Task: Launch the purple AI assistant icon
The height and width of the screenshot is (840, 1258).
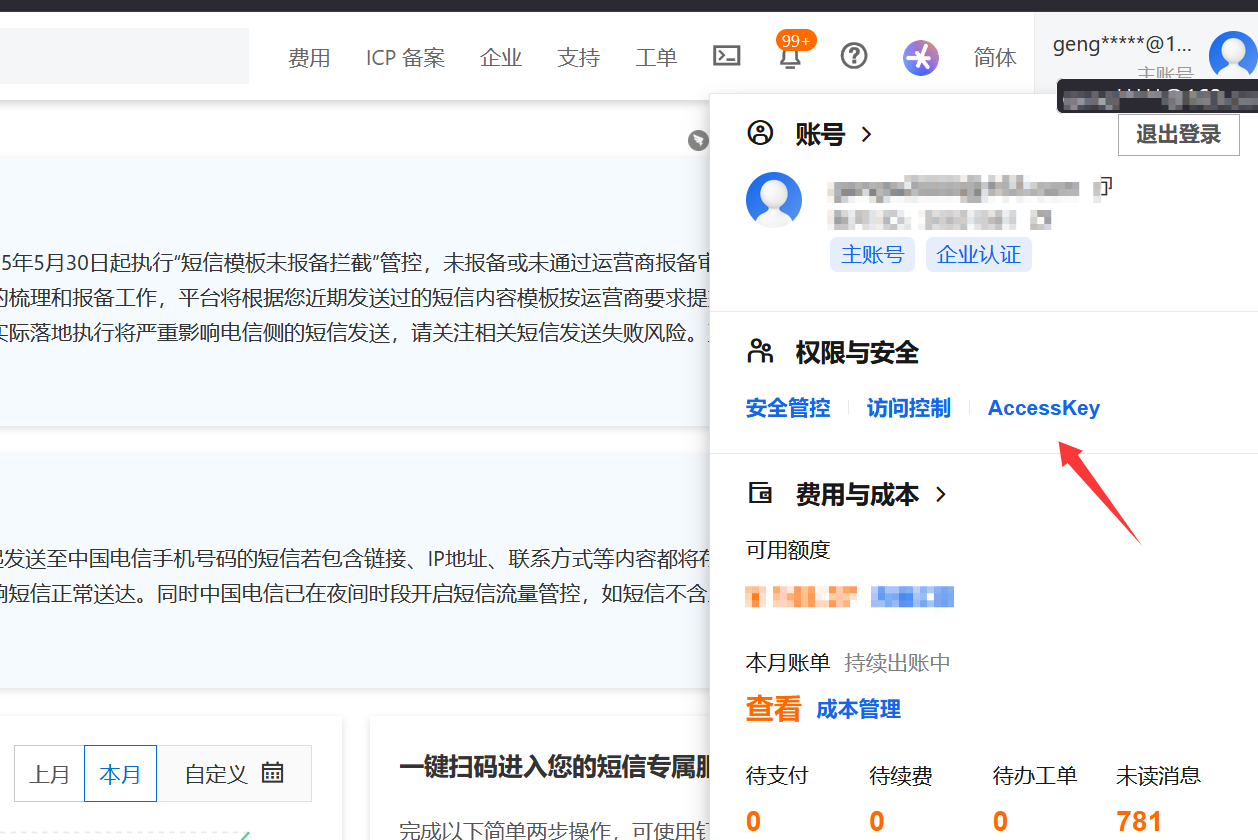Action: point(920,58)
